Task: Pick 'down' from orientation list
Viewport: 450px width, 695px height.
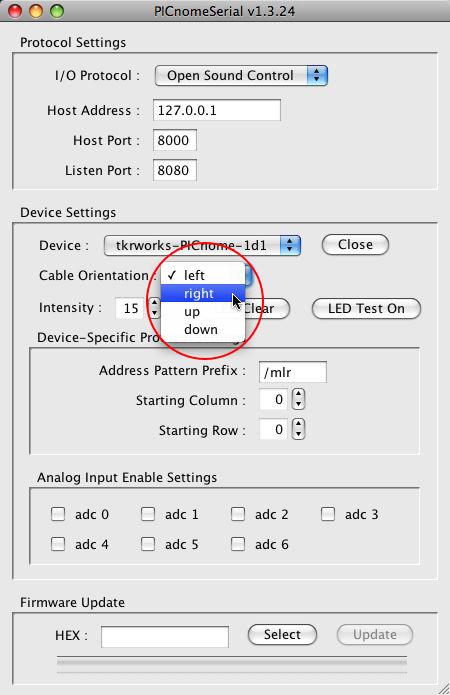Action: 203,330
